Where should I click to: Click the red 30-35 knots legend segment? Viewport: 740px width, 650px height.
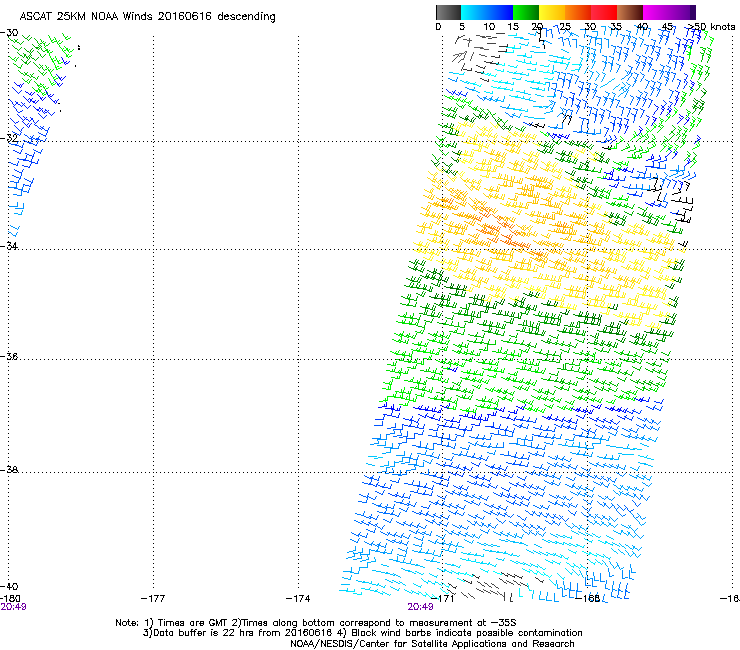tap(604, 12)
